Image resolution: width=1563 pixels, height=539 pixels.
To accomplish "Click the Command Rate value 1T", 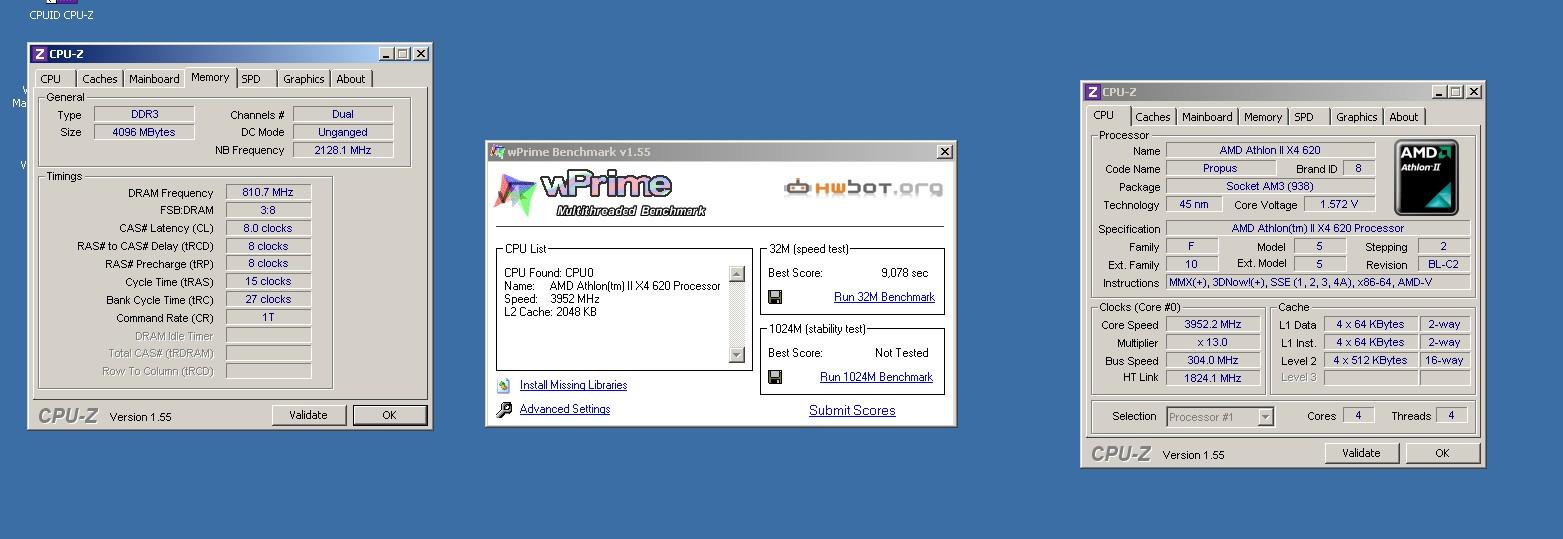I will (x=268, y=318).
